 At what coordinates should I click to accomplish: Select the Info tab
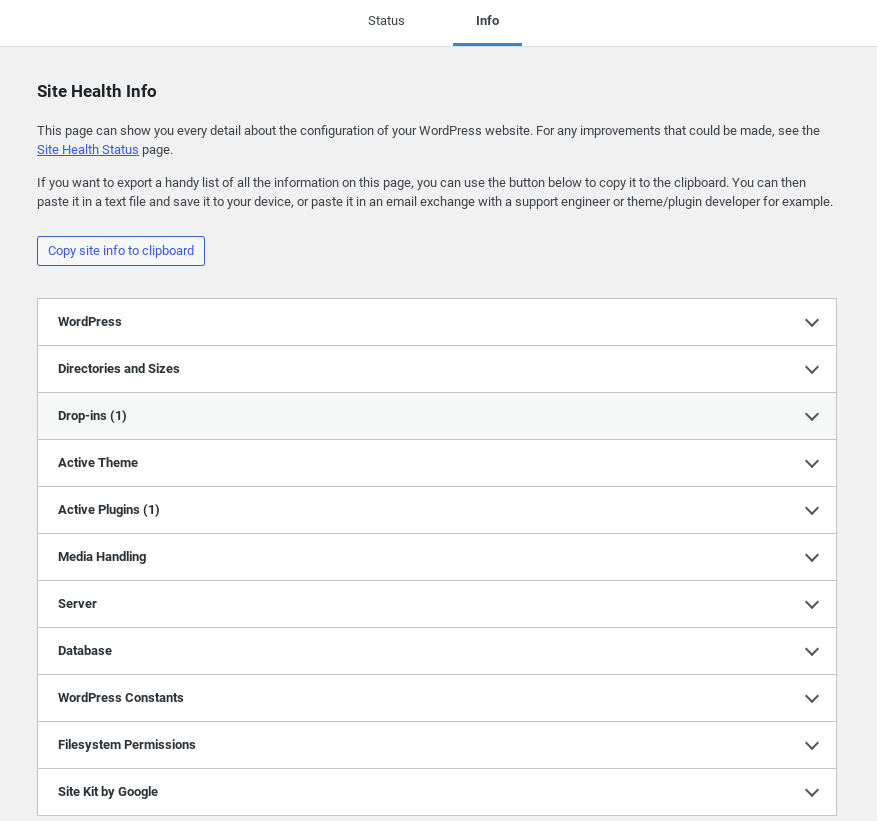click(x=487, y=21)
